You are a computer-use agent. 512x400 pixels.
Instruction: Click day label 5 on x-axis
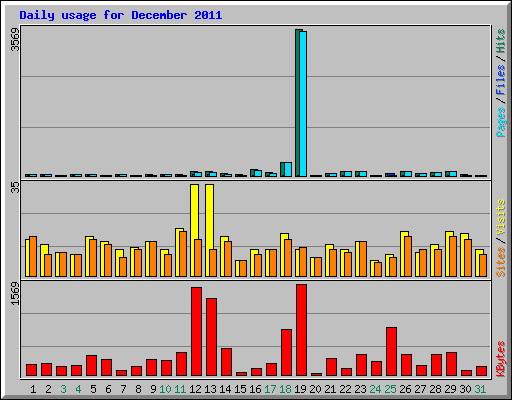click(93, 389)
